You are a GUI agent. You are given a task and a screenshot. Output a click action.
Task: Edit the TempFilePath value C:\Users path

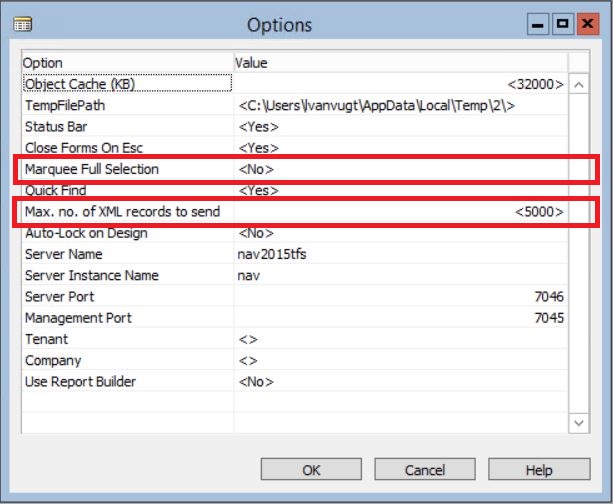(401, 105)
